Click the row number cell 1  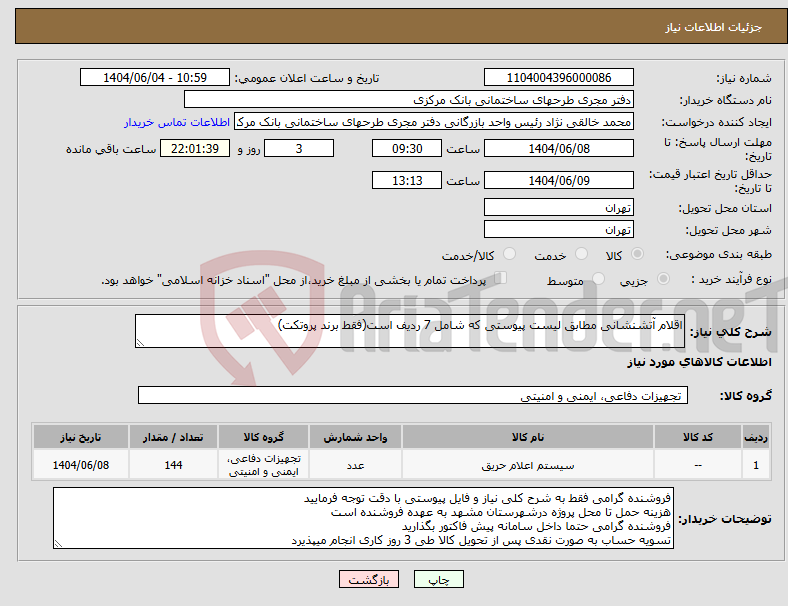[756, 465]
